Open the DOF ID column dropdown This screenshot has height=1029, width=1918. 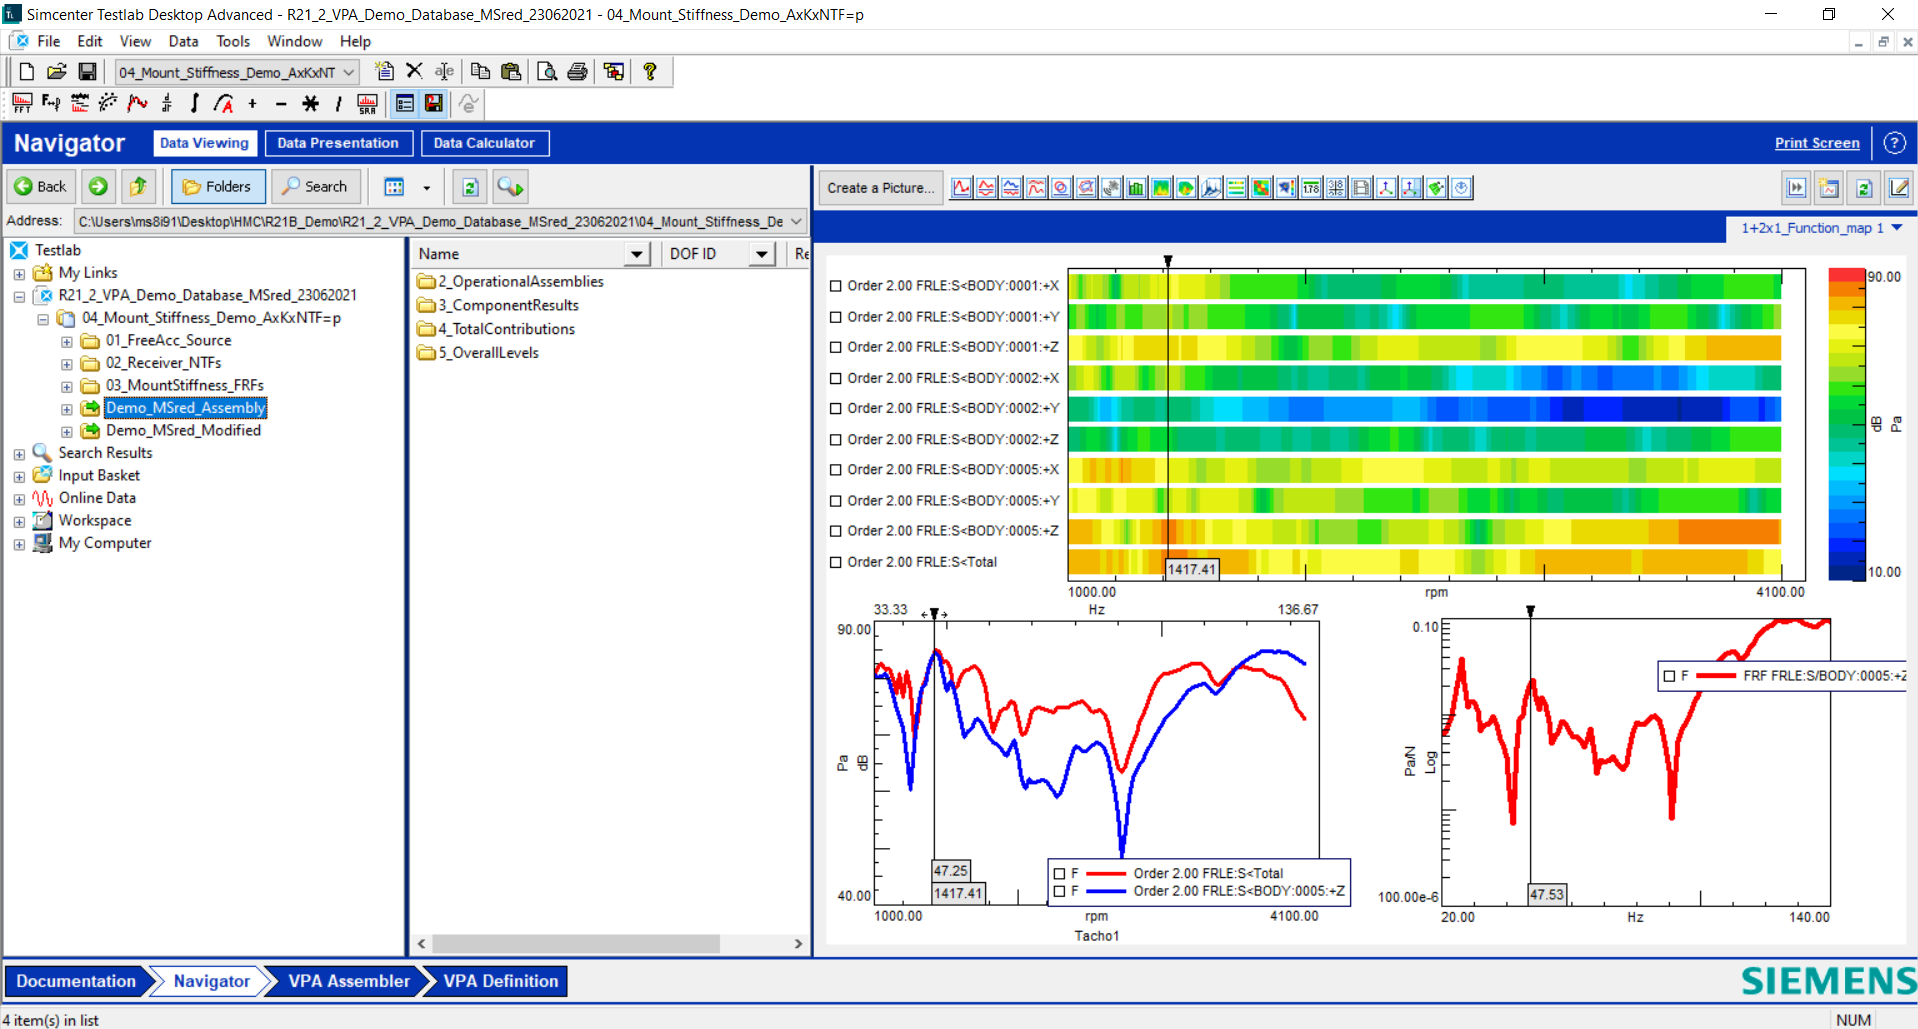point(762,253)
